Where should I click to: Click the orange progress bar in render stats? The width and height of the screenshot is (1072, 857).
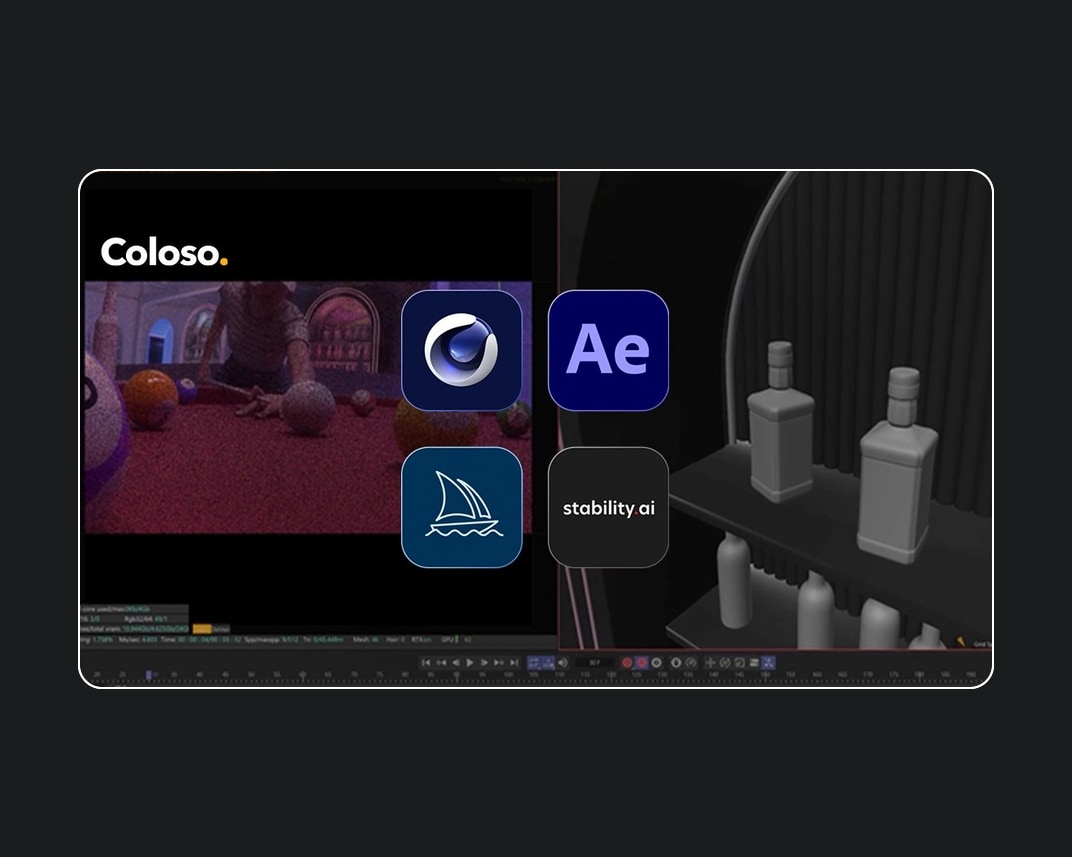[x=202, y=628]
